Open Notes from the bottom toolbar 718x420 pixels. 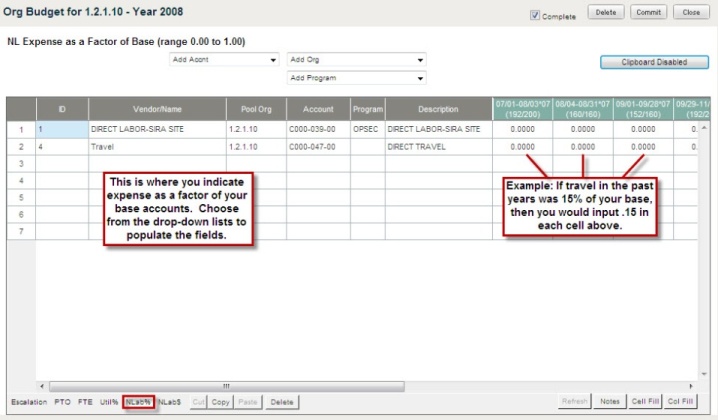point(610,402)
